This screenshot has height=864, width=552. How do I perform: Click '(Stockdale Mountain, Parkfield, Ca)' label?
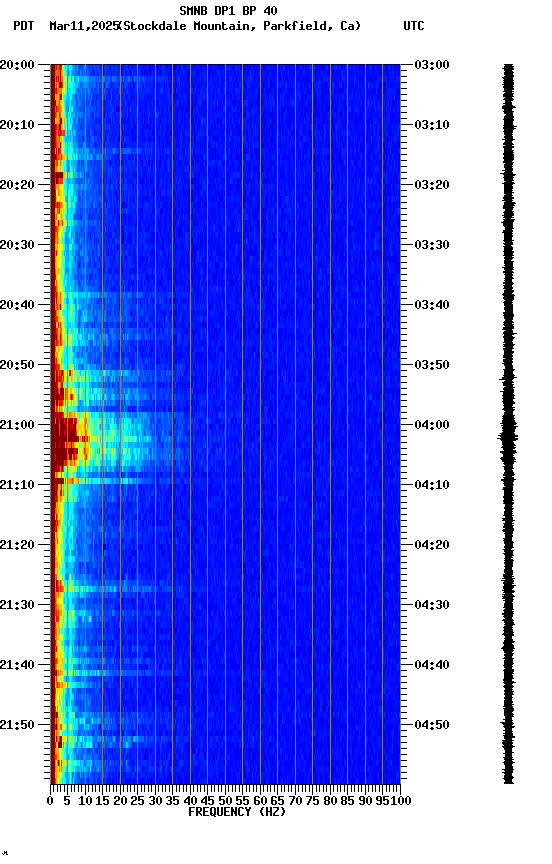click(x=240, y=26)
